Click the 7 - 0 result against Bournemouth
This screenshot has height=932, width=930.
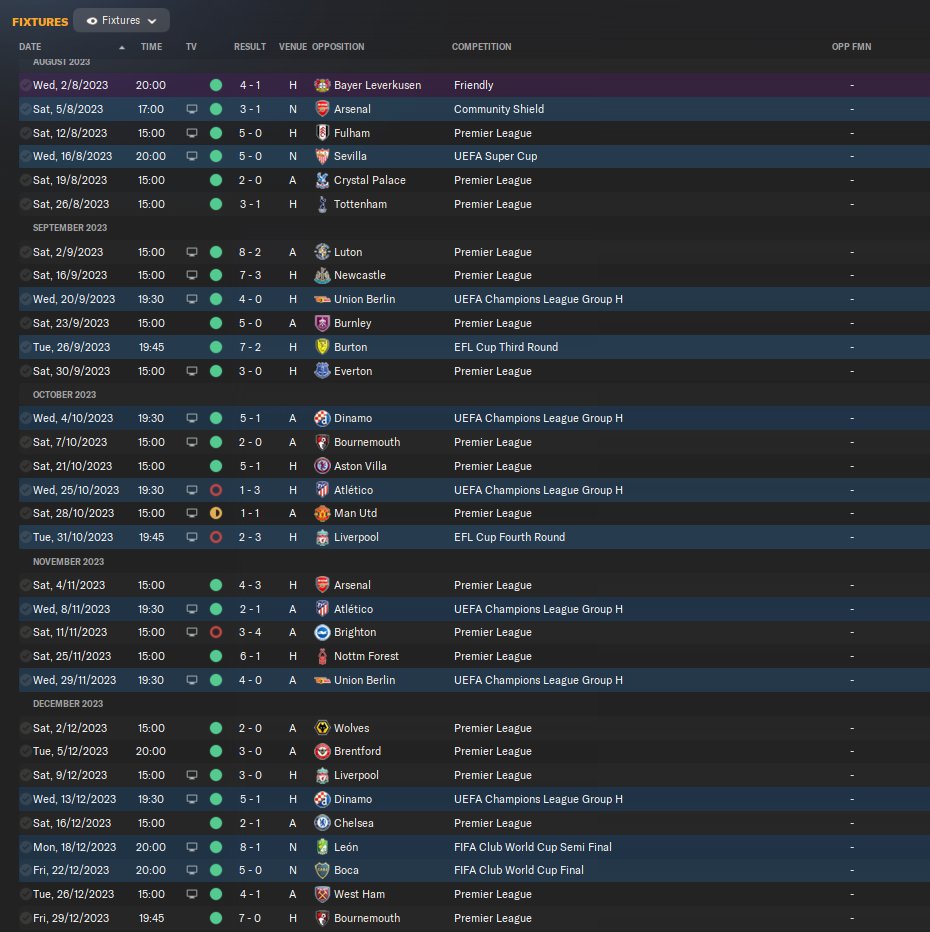tap(250, 918)
